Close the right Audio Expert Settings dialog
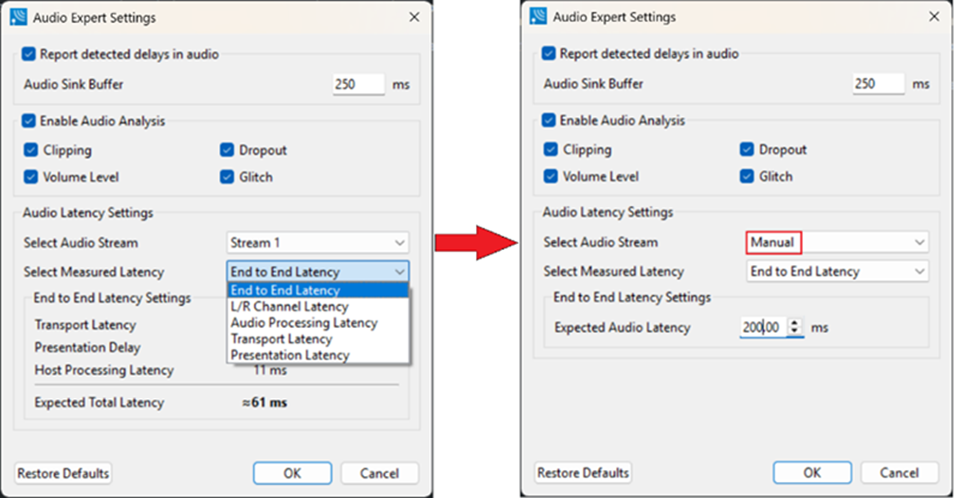The height and width of the screenshot is (498, 955). point(934,16)
